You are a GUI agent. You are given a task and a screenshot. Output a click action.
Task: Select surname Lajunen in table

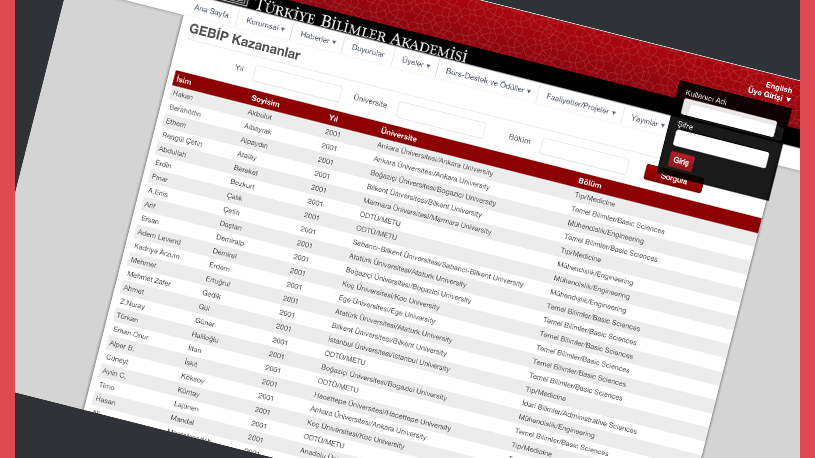pos(186,405)
